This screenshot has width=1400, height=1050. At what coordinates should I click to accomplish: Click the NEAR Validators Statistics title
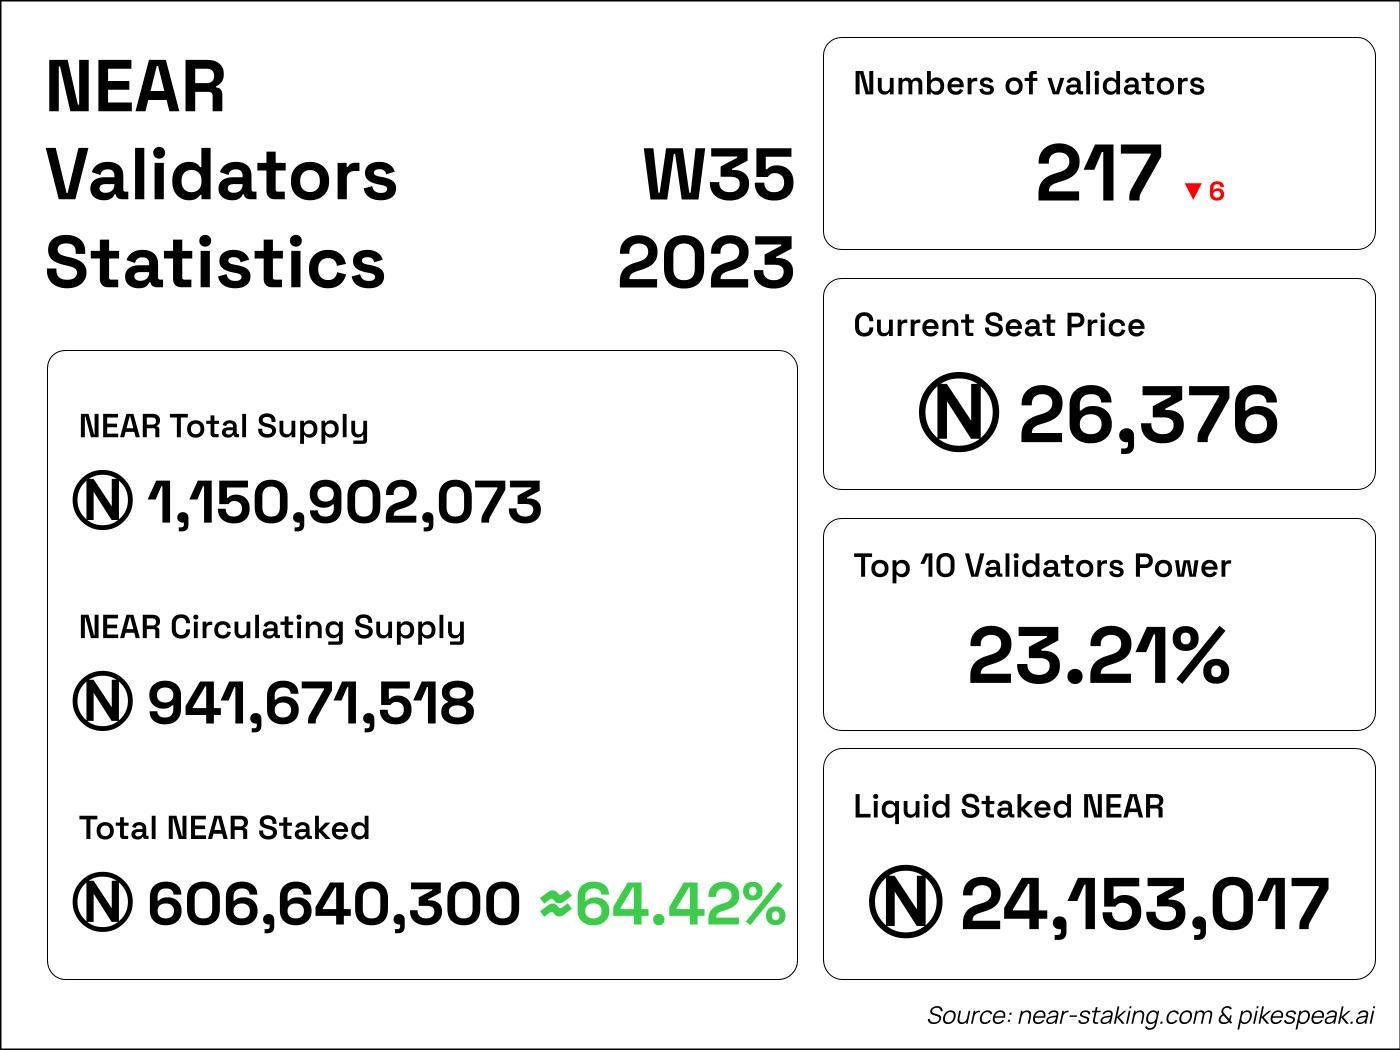click(x=221, y=175)
